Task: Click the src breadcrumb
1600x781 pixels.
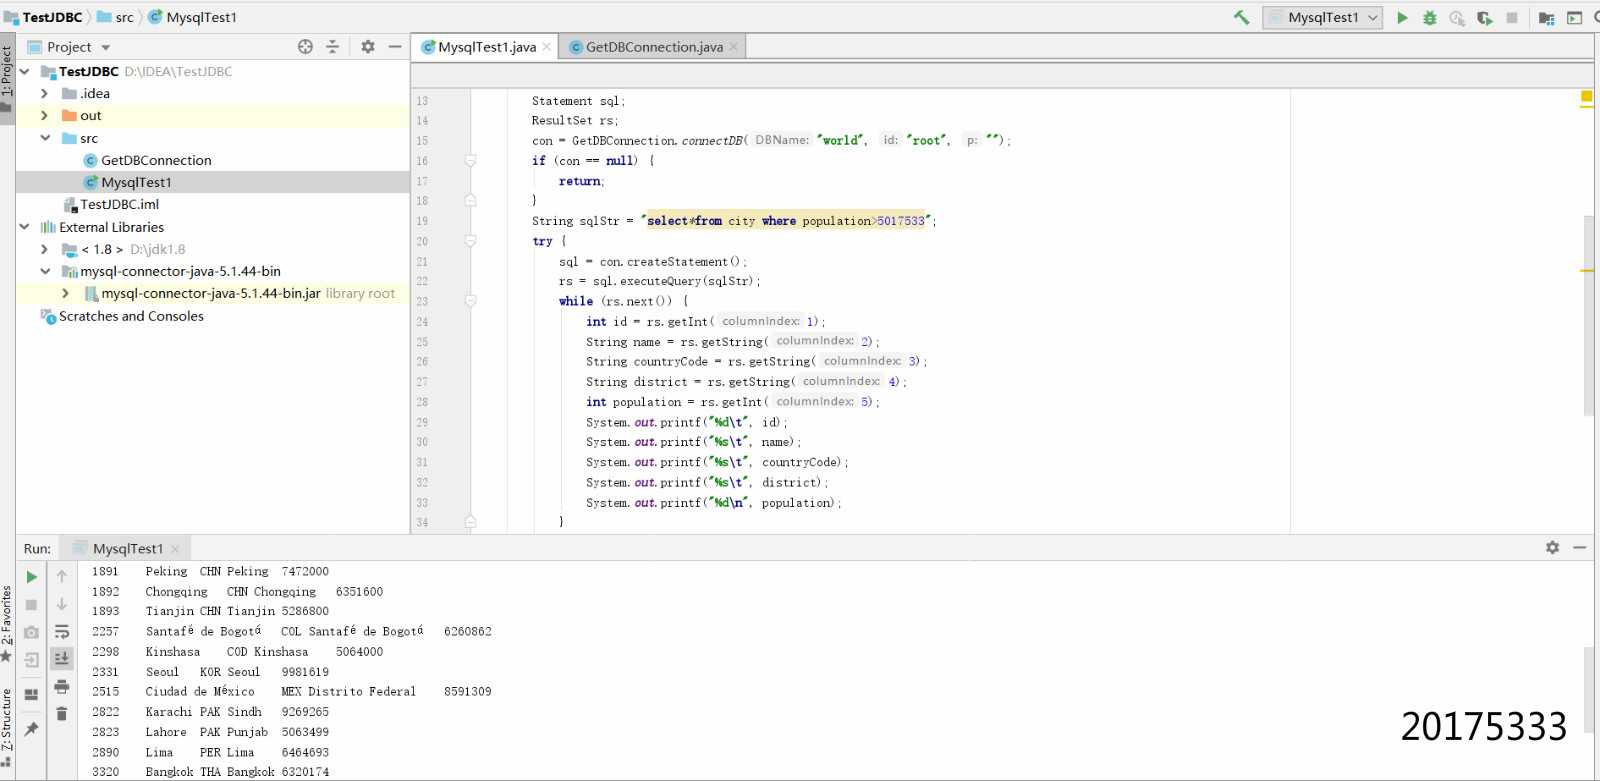Action: (115, 17)
